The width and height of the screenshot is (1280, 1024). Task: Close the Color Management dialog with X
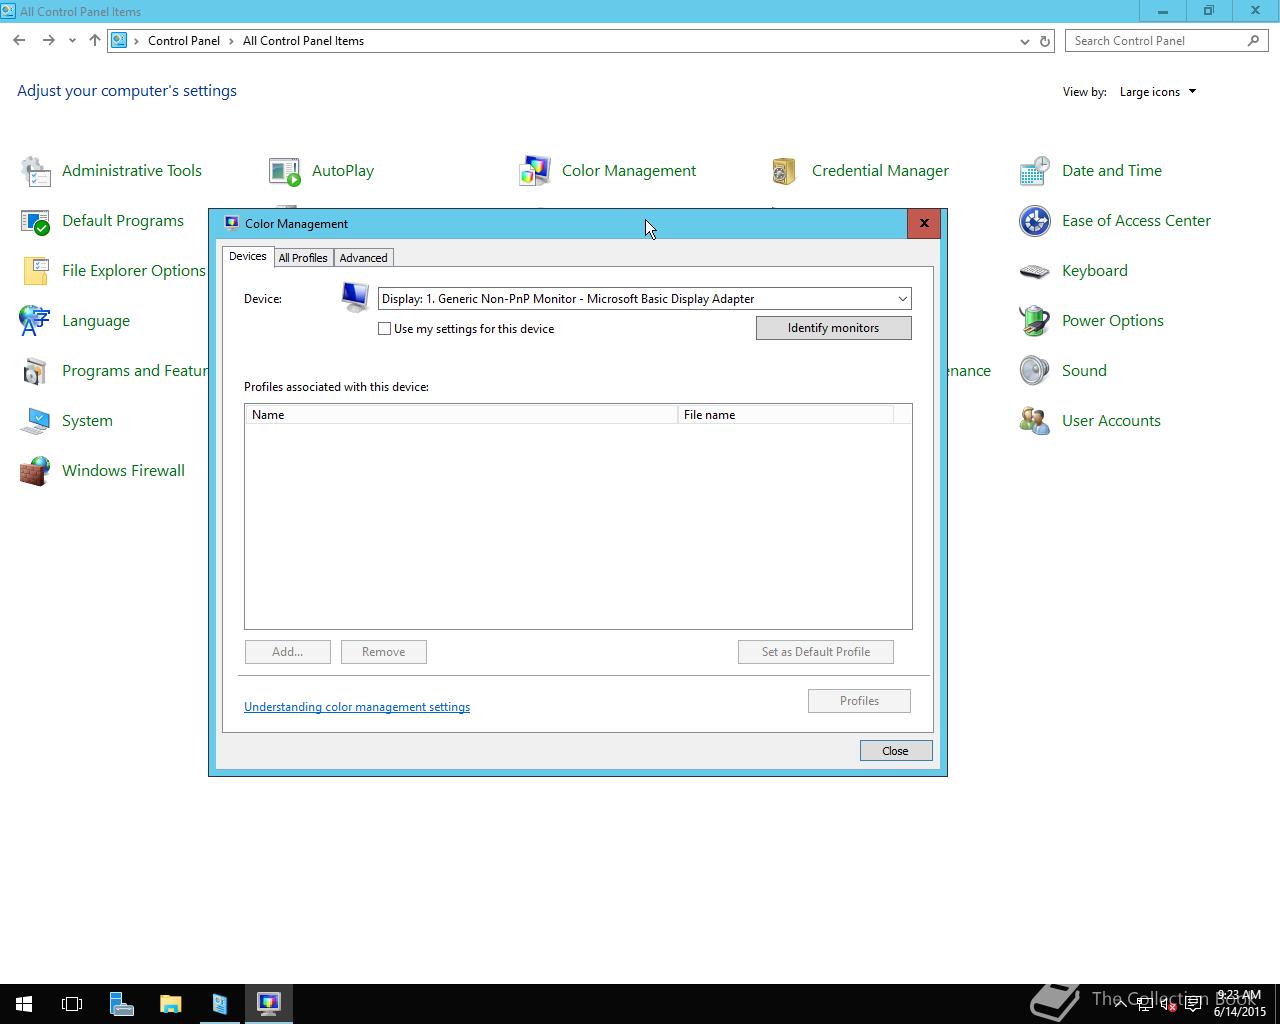[924, 223]
